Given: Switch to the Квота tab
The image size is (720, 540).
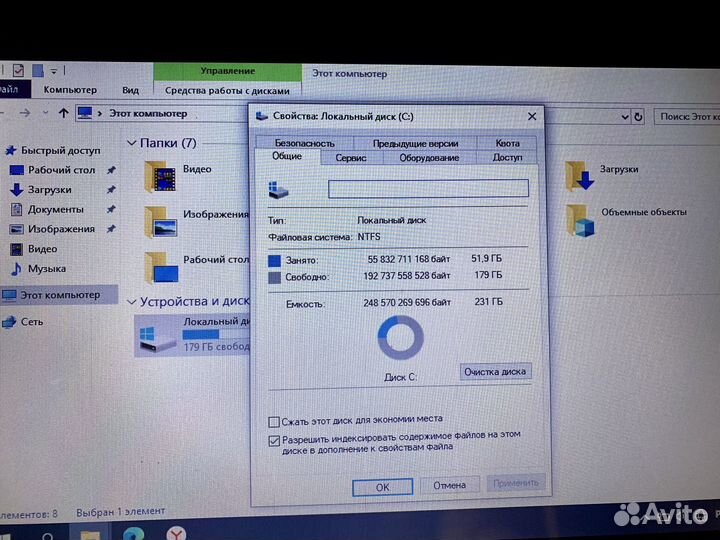Looking at the screenshot, I should (x=507, y=143).
